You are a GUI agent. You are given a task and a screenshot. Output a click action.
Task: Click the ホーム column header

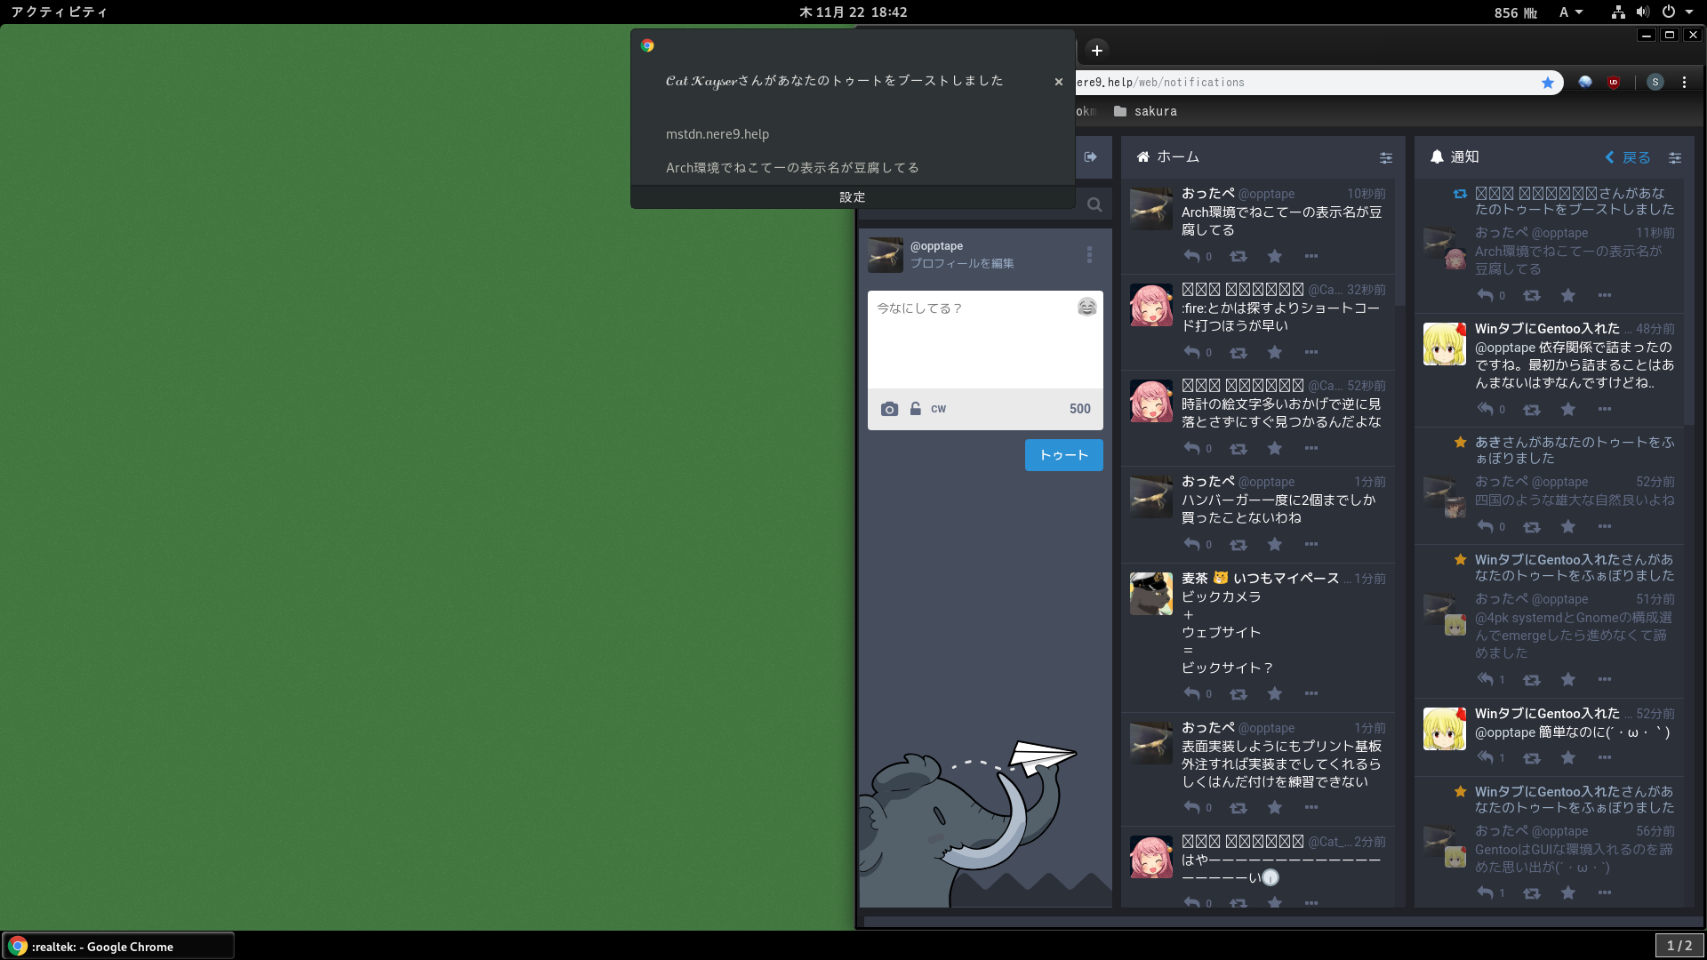1168,157
